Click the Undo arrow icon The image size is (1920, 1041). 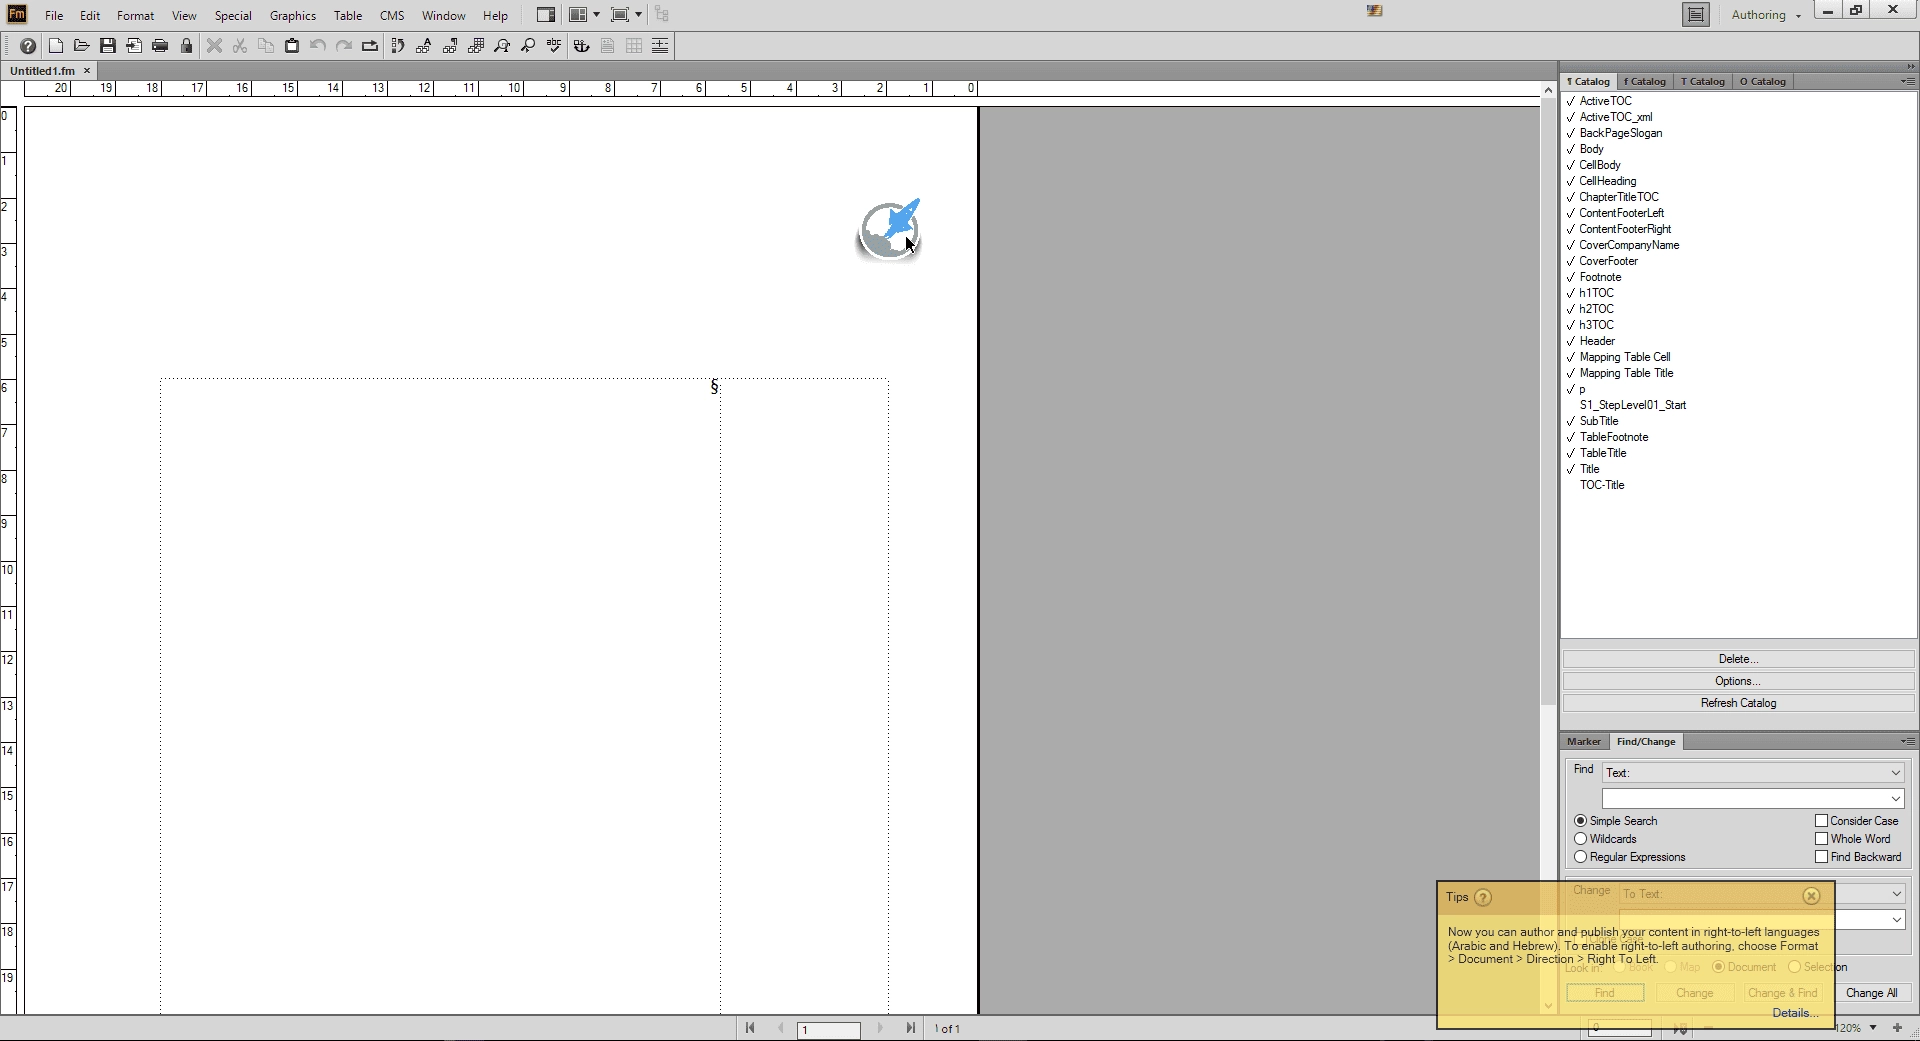coord(318,46)
